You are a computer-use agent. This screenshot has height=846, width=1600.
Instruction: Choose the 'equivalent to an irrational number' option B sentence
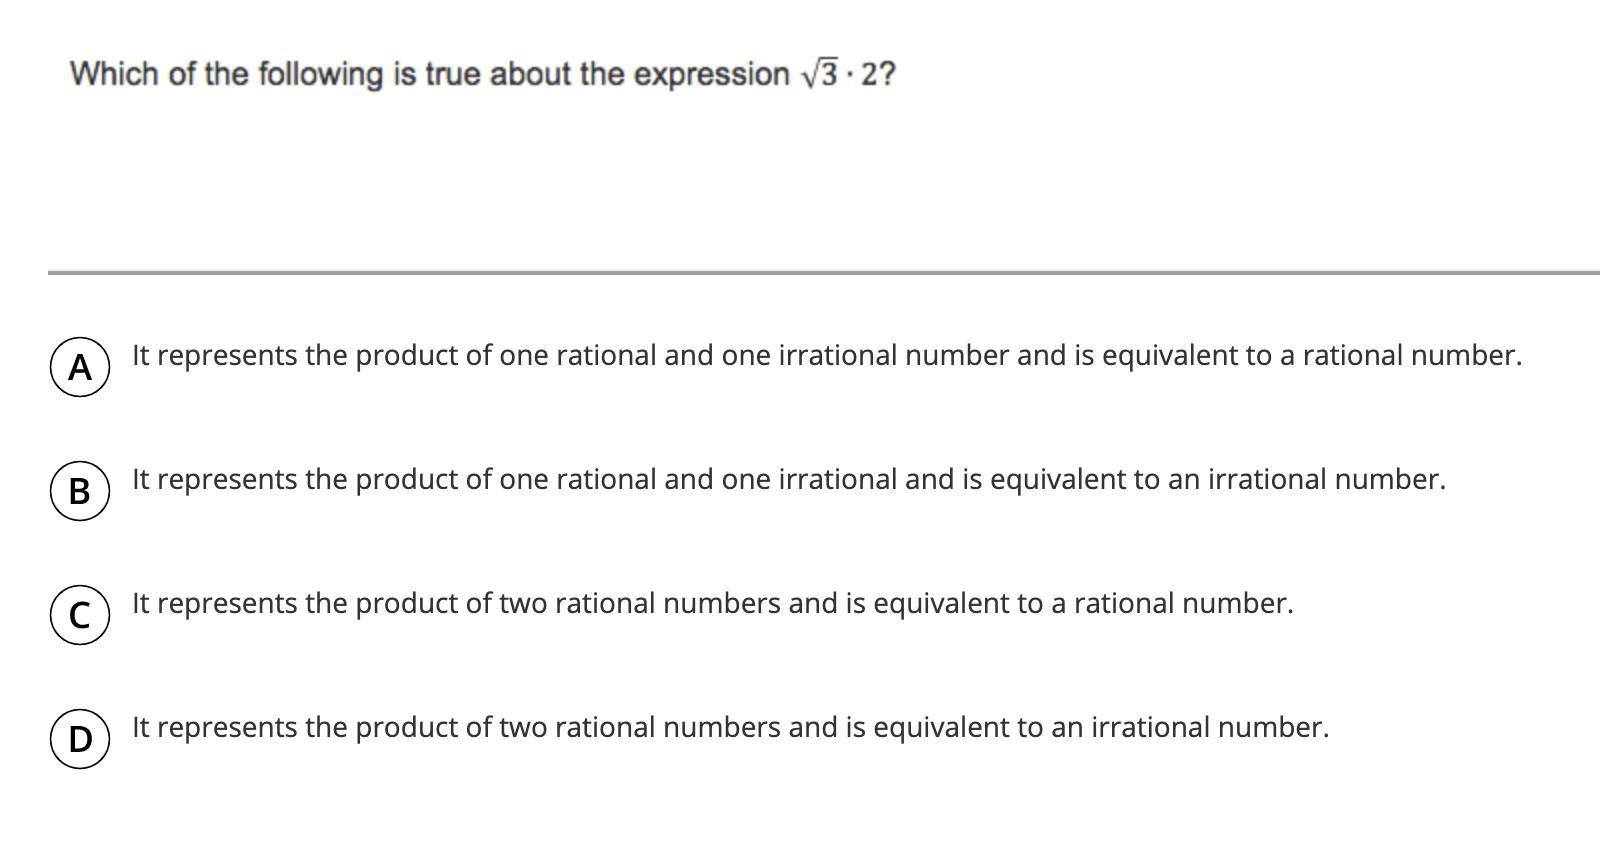[x=789, y=480]
